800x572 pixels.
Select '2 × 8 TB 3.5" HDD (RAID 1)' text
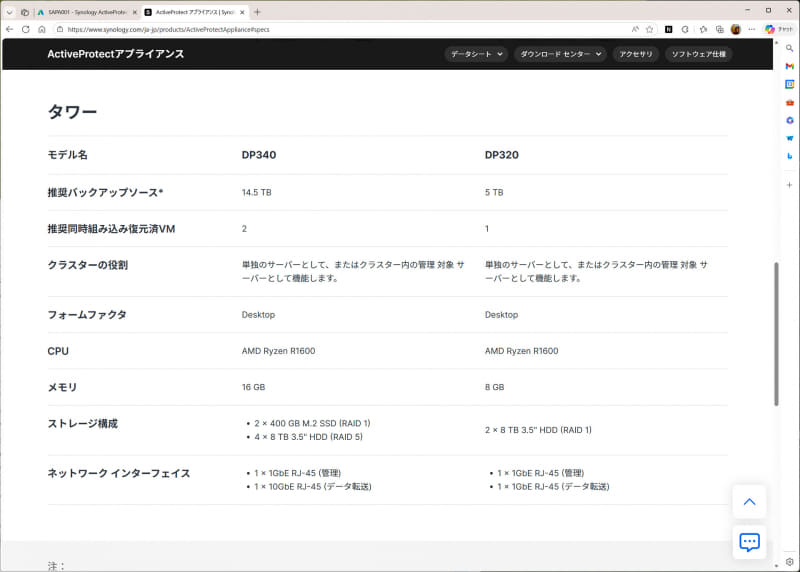click(x=538, y=430)
